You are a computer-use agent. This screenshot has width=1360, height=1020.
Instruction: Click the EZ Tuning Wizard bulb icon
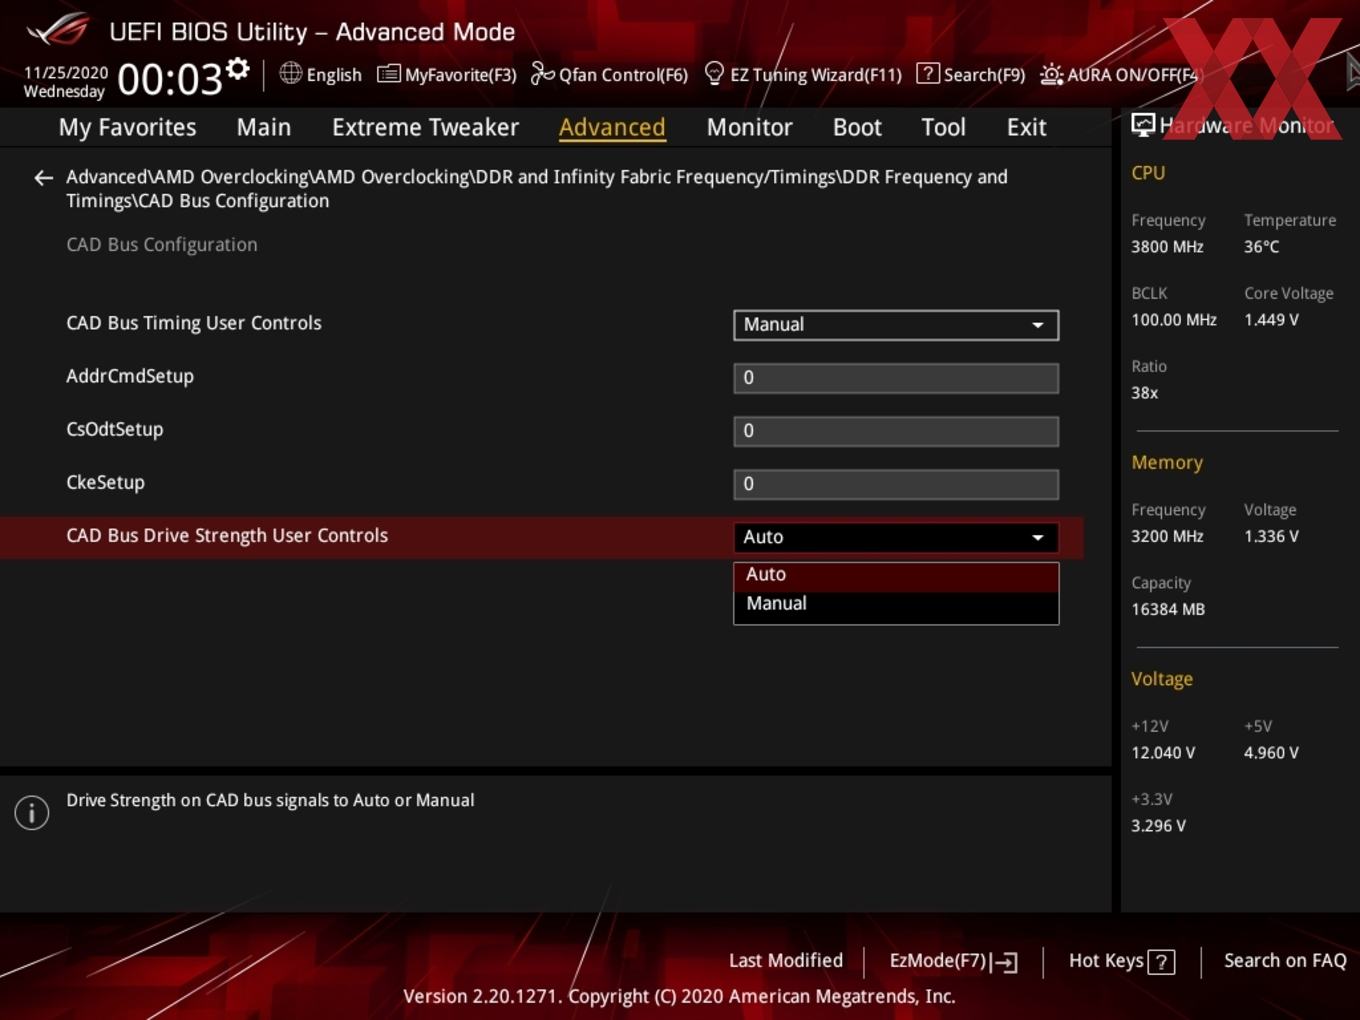point(714,73)
